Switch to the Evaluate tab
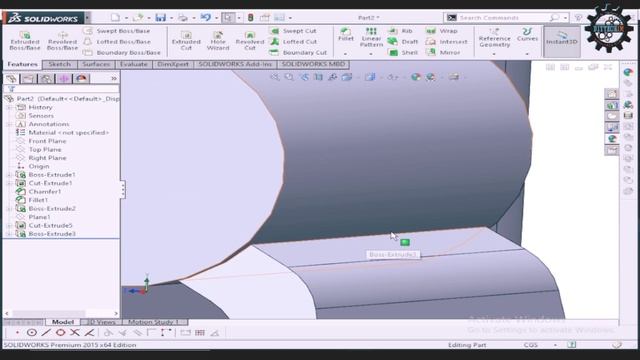 point(134,64)
